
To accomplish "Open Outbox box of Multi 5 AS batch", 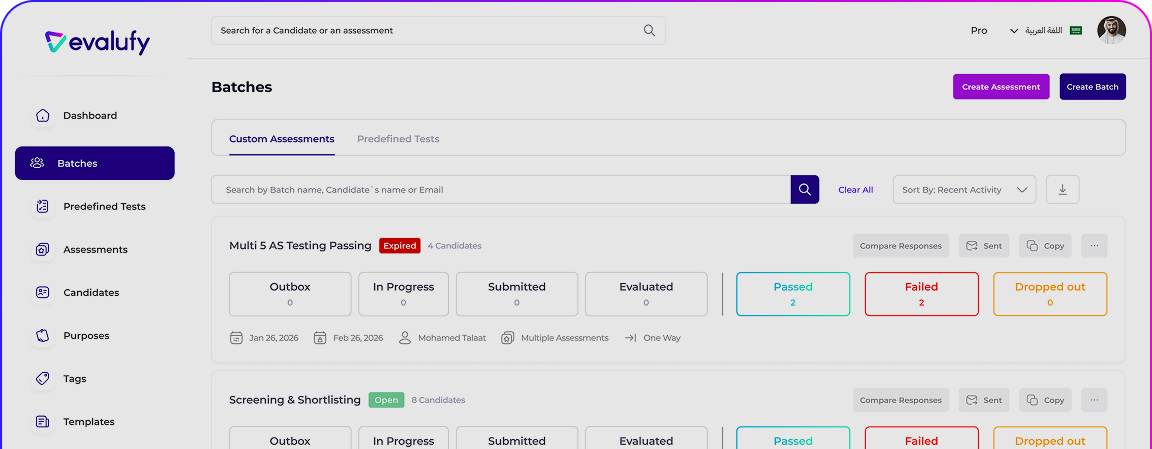I will (x=290, y=294).
